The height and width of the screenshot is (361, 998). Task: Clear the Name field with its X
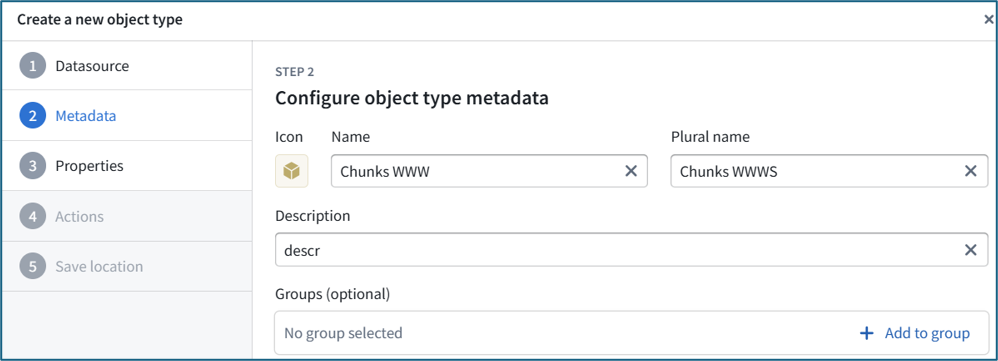click(631, 171)
